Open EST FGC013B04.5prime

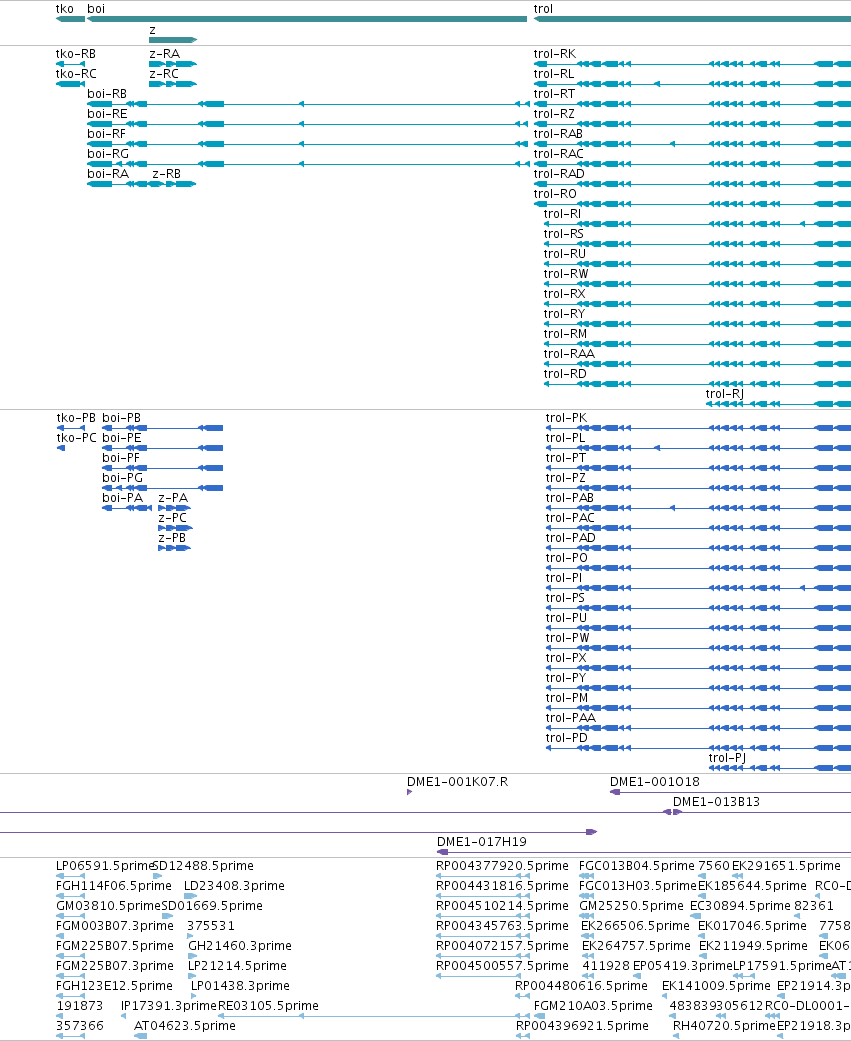click(x=637, y=865)
